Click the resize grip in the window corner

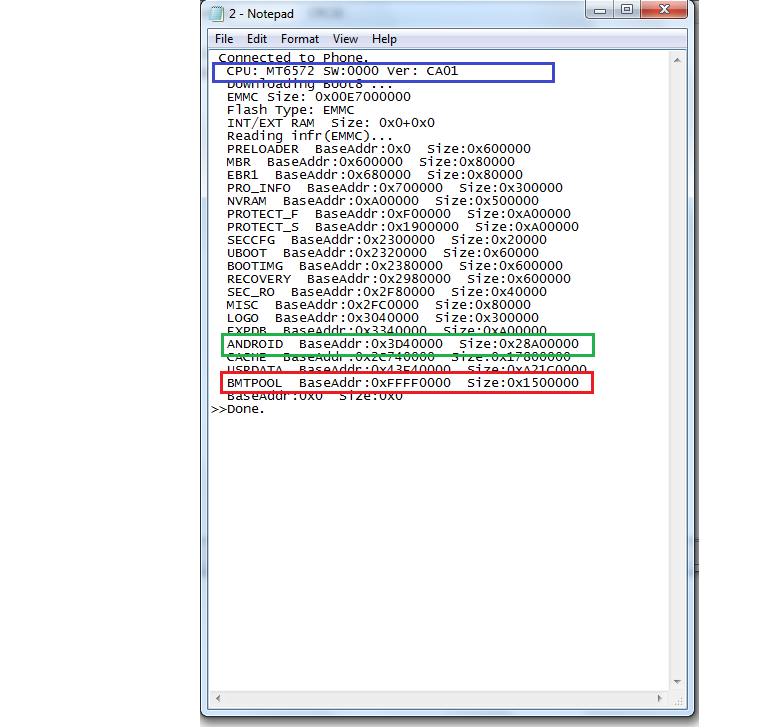(x=678, y=701)
